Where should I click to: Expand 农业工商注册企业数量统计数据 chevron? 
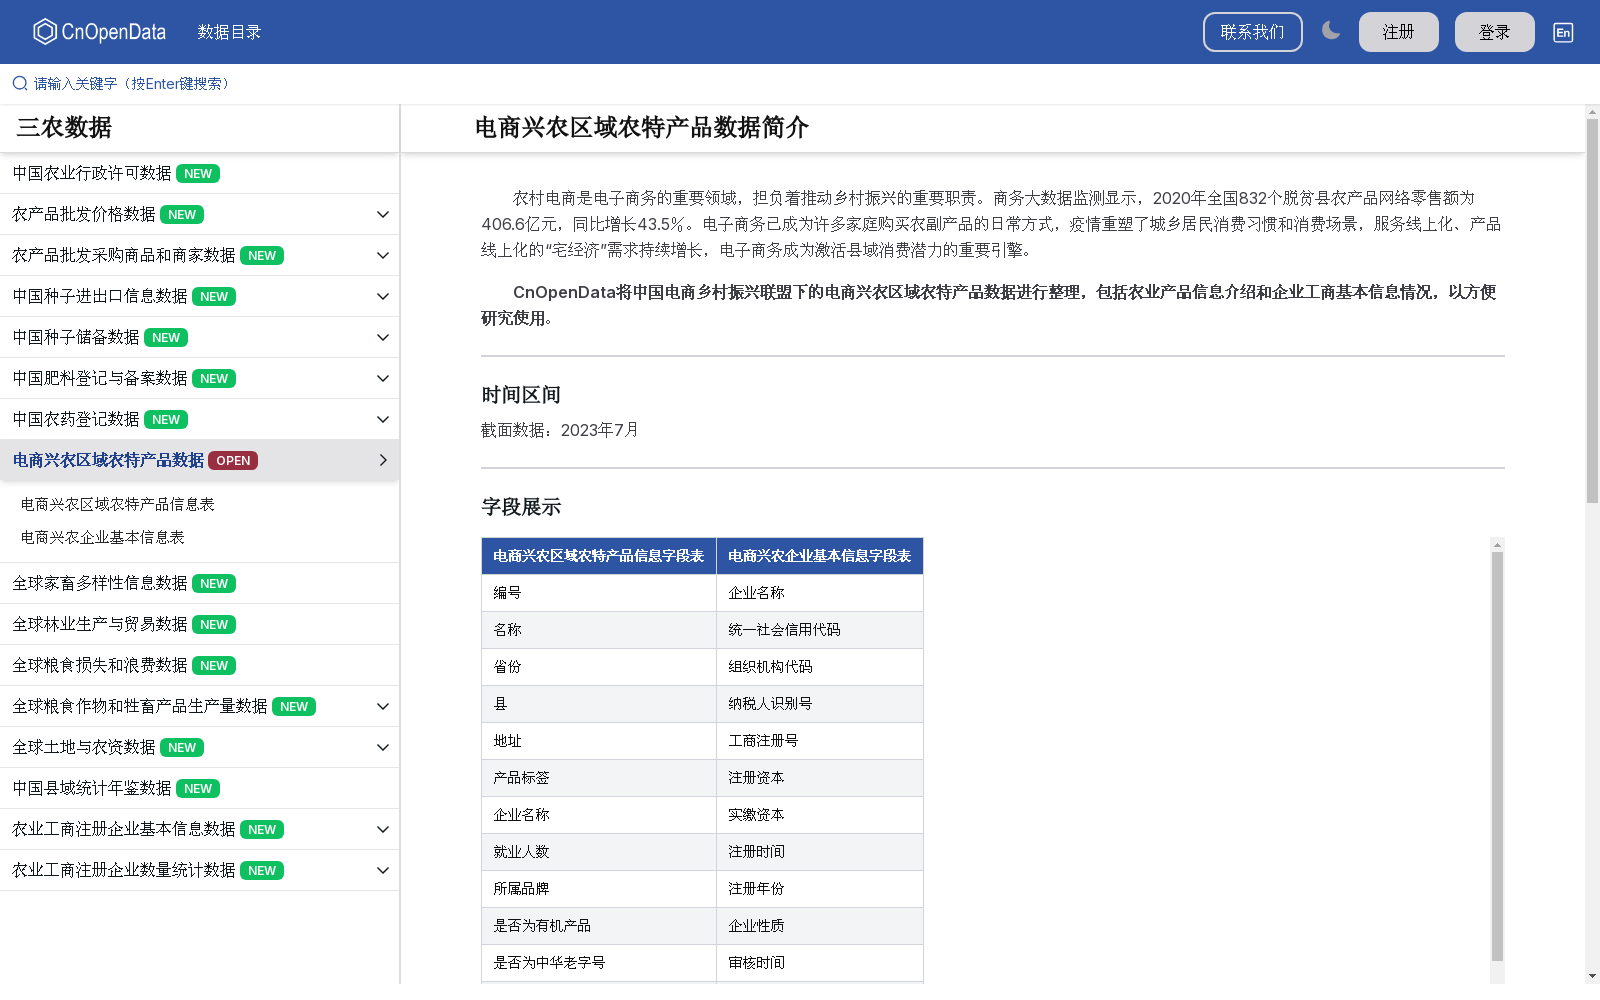pos(382,870)
